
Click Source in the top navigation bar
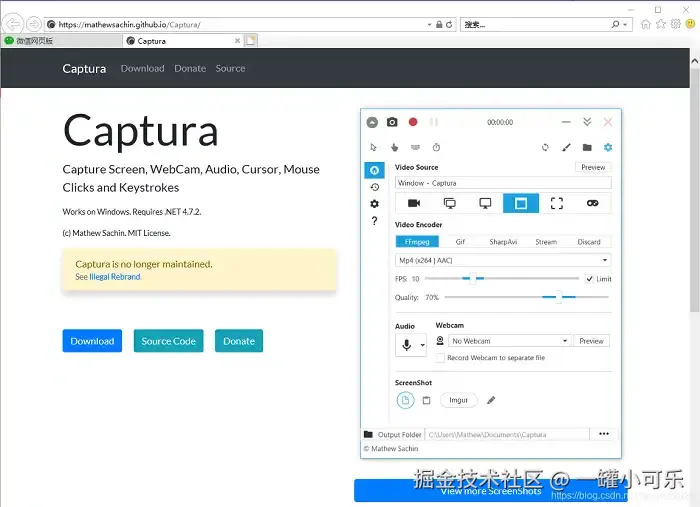[x=230, y=69]
